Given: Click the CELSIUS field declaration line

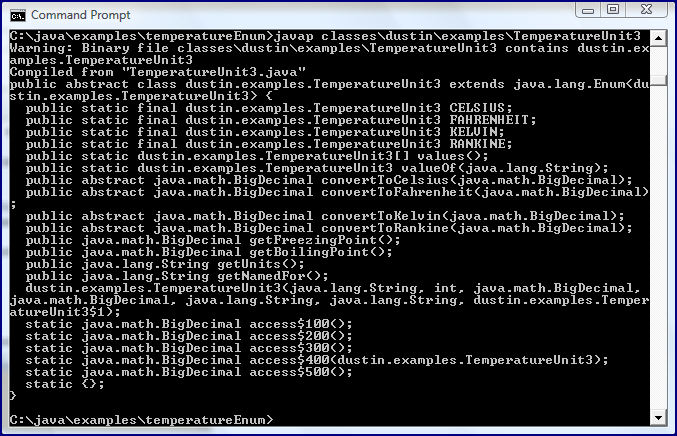Looking at the screenshot, I should click(269, 108).
